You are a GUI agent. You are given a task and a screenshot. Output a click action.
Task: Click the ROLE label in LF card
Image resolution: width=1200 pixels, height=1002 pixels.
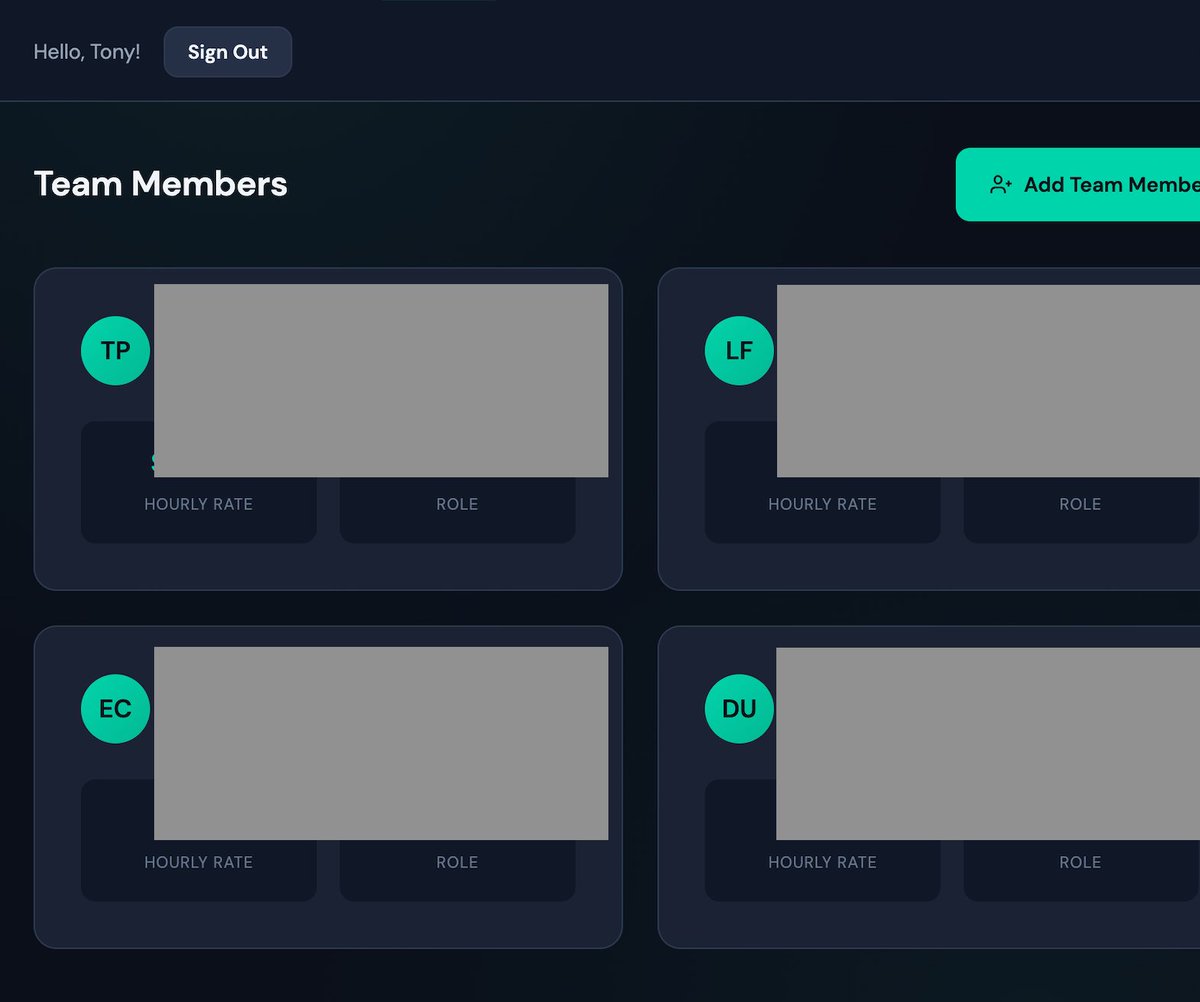[1080, 504]
